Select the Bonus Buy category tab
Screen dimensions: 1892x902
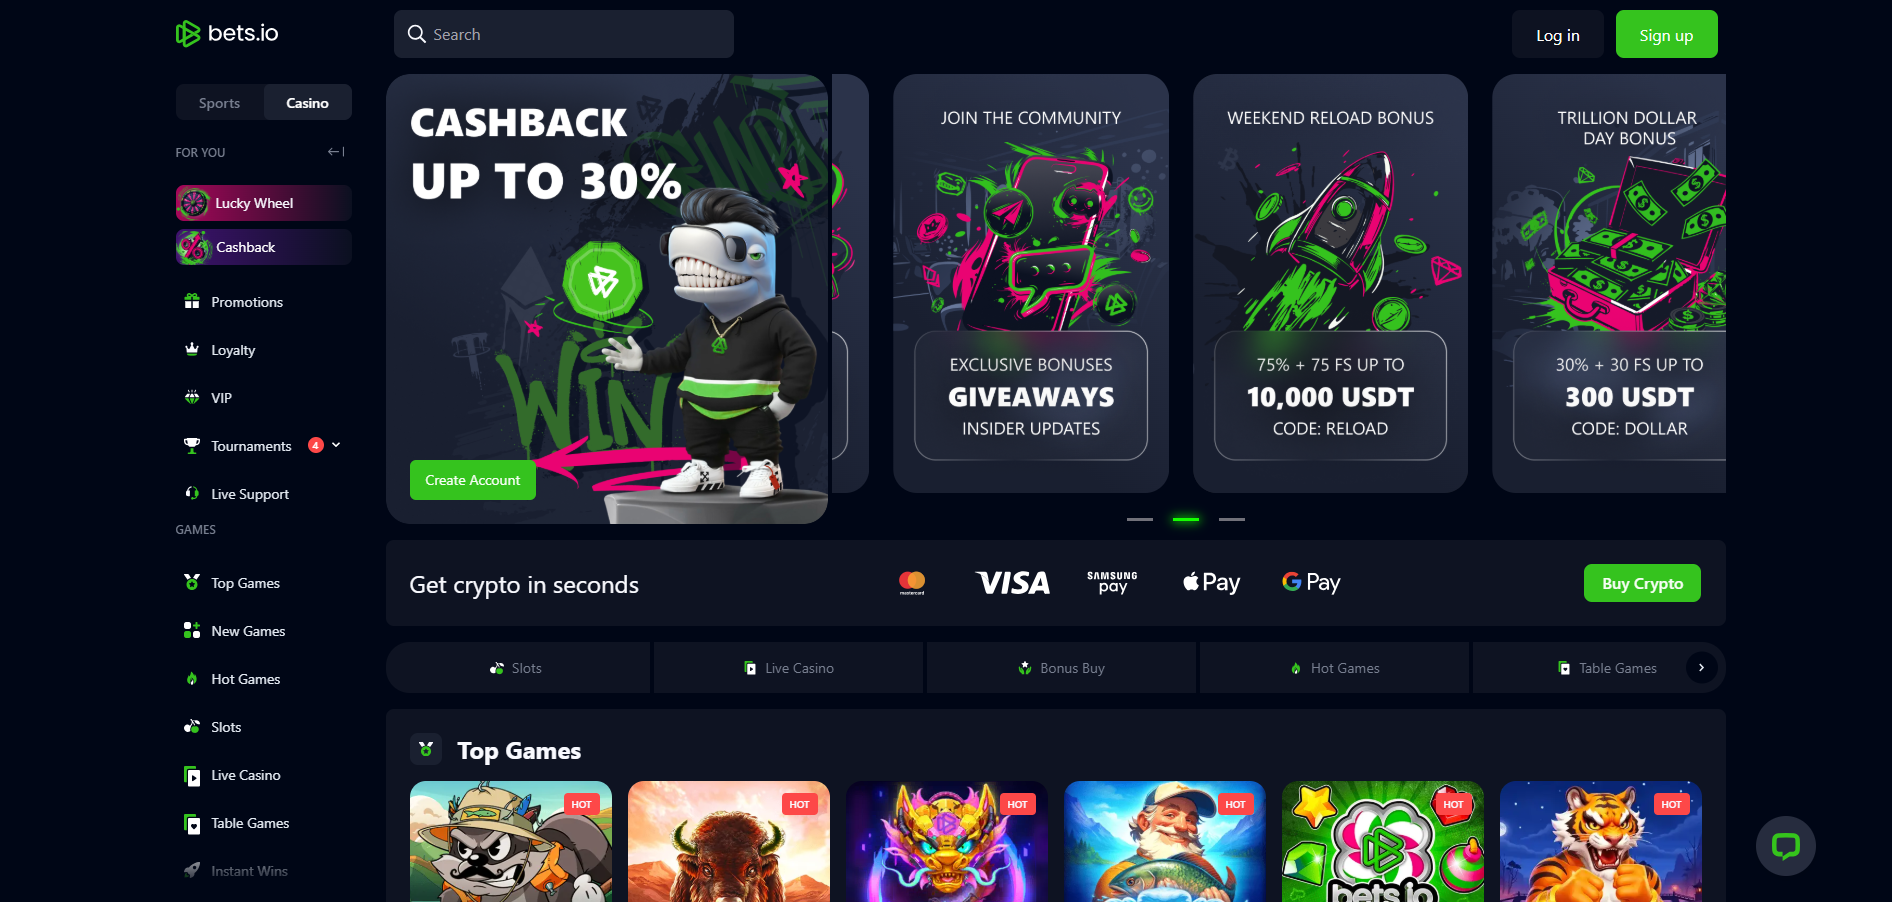(1061, 668)
